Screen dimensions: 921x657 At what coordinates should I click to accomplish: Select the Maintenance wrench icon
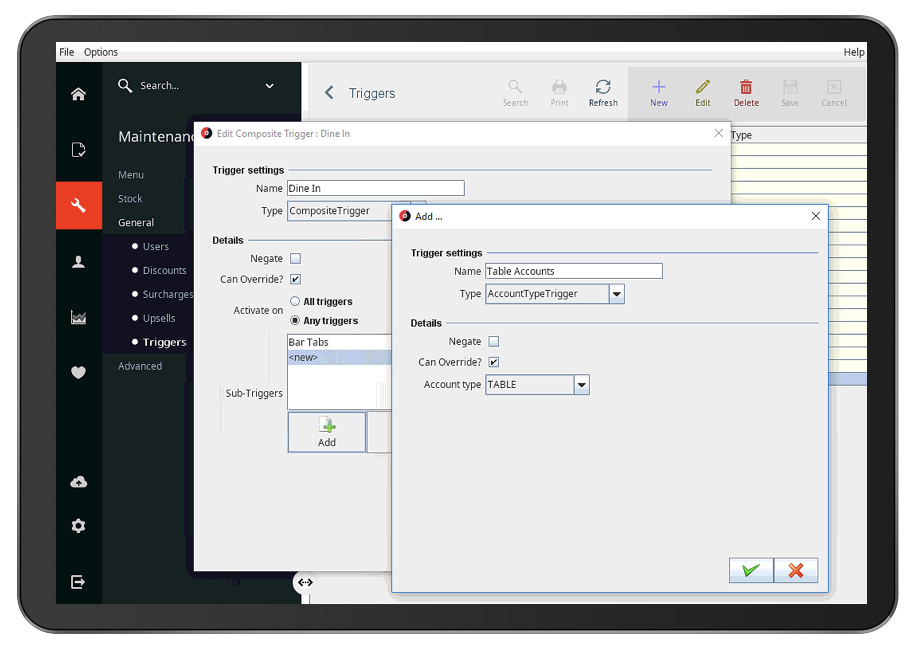[x=79, y=205]
